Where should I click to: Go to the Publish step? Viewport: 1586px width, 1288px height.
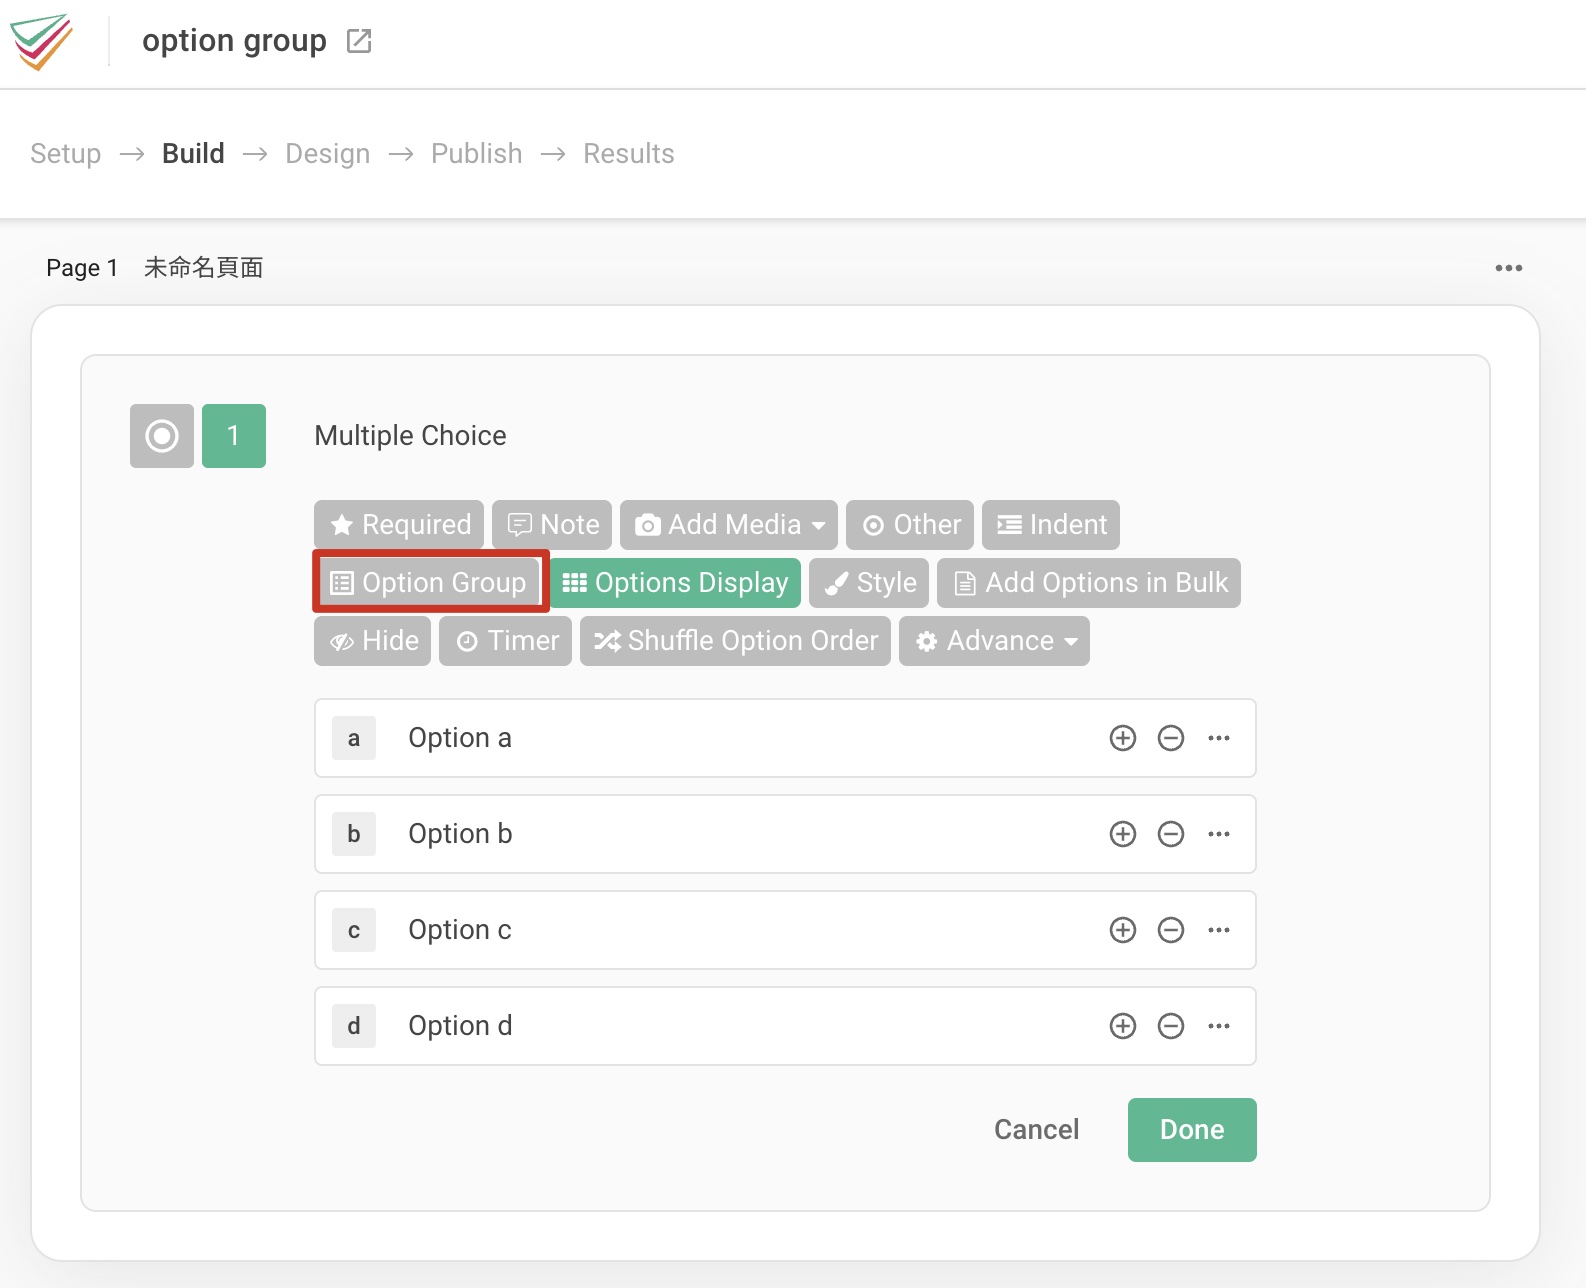coord(476,153)
